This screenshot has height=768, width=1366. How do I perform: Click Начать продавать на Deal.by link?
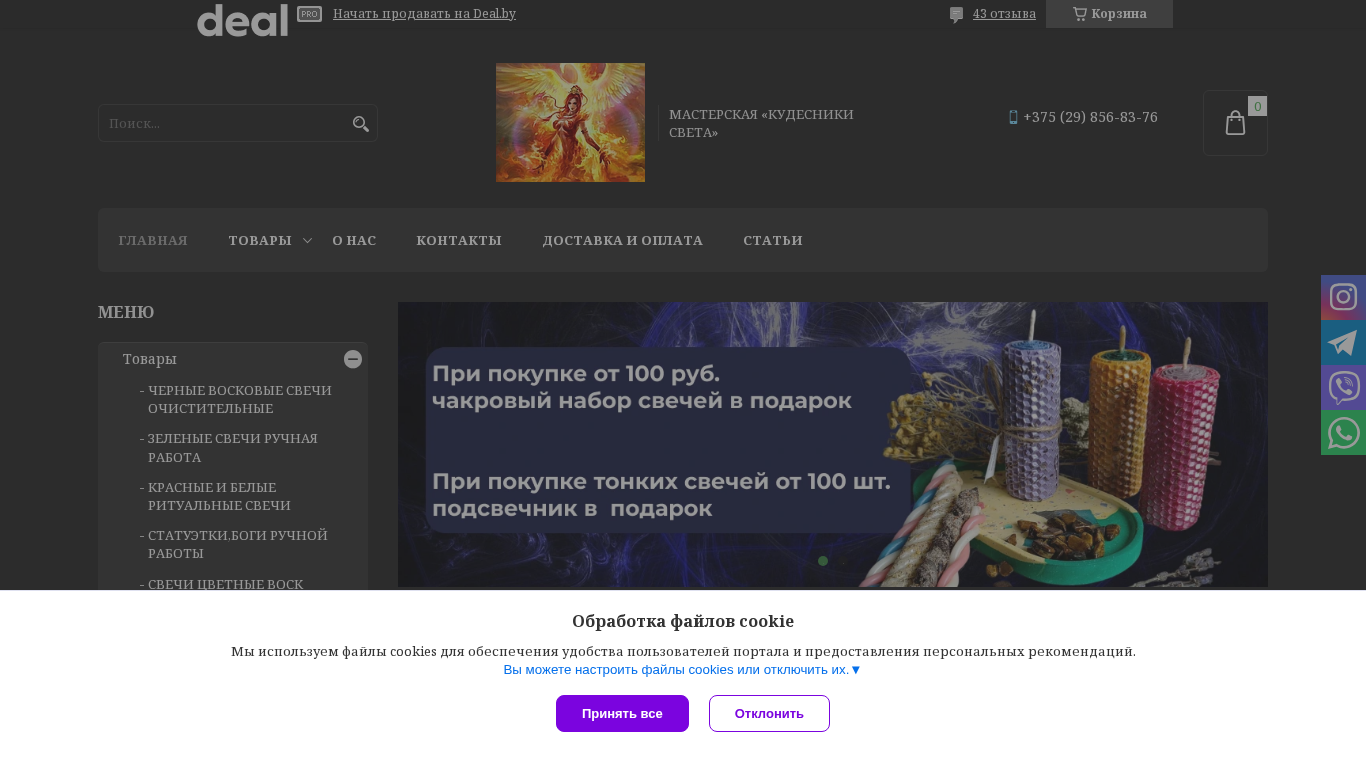pyautogui.click(x=424, y=14)
